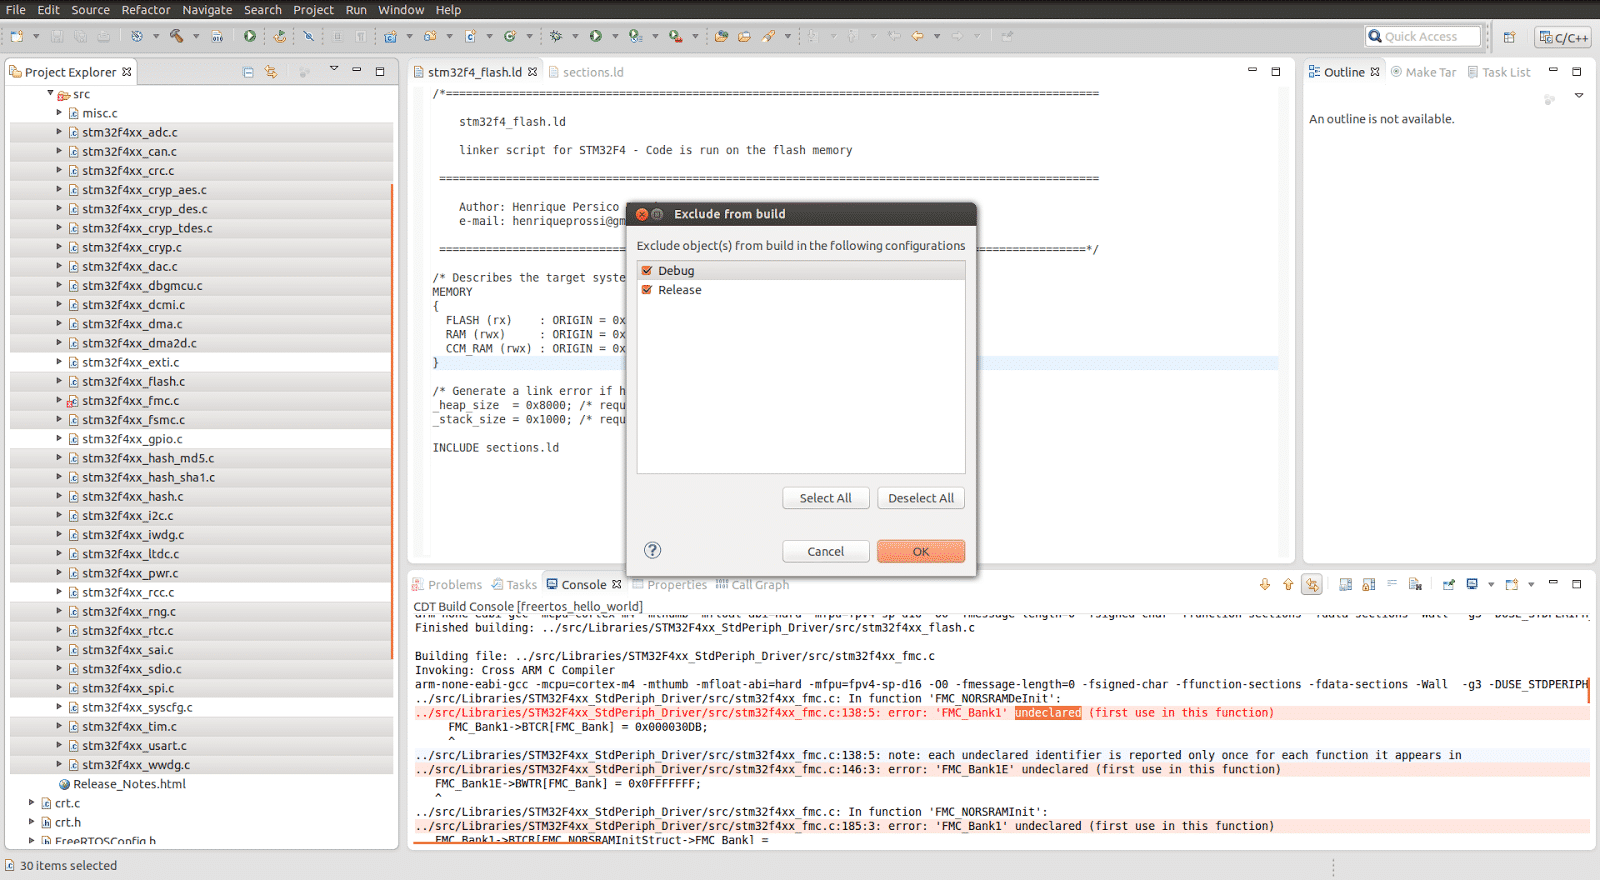This screenshot has width=1600, height=880.
Task: Minimize the editor area
Action: pos(1252,71)
